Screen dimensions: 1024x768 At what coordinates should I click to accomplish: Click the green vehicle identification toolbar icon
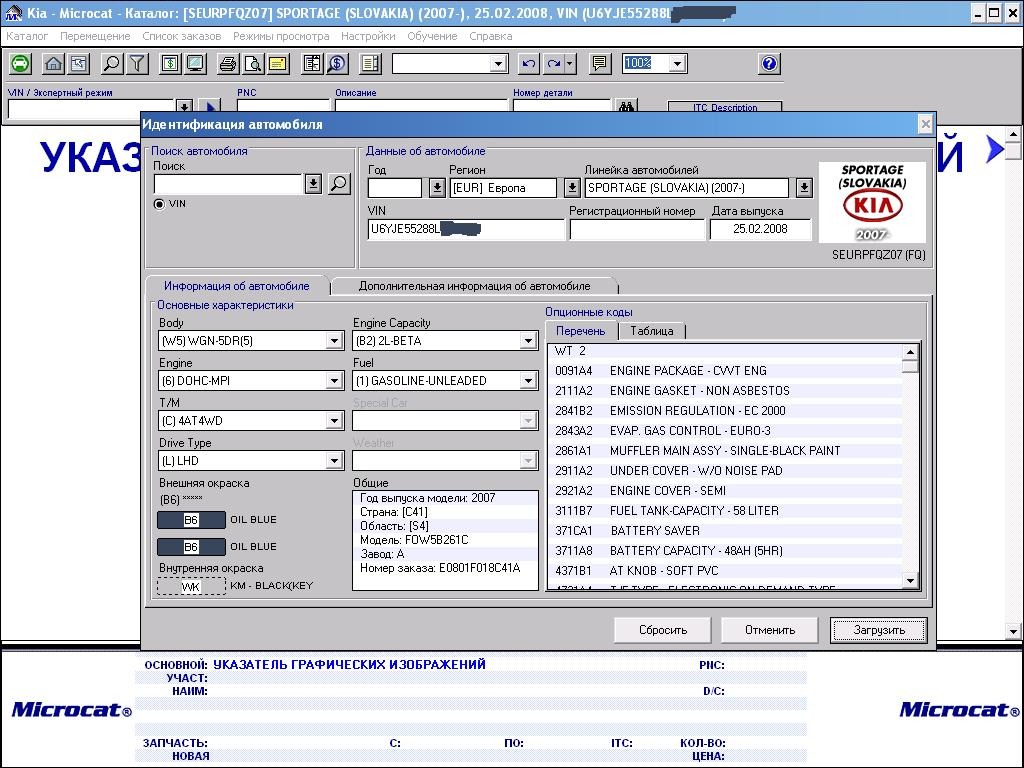pos(21,63)
